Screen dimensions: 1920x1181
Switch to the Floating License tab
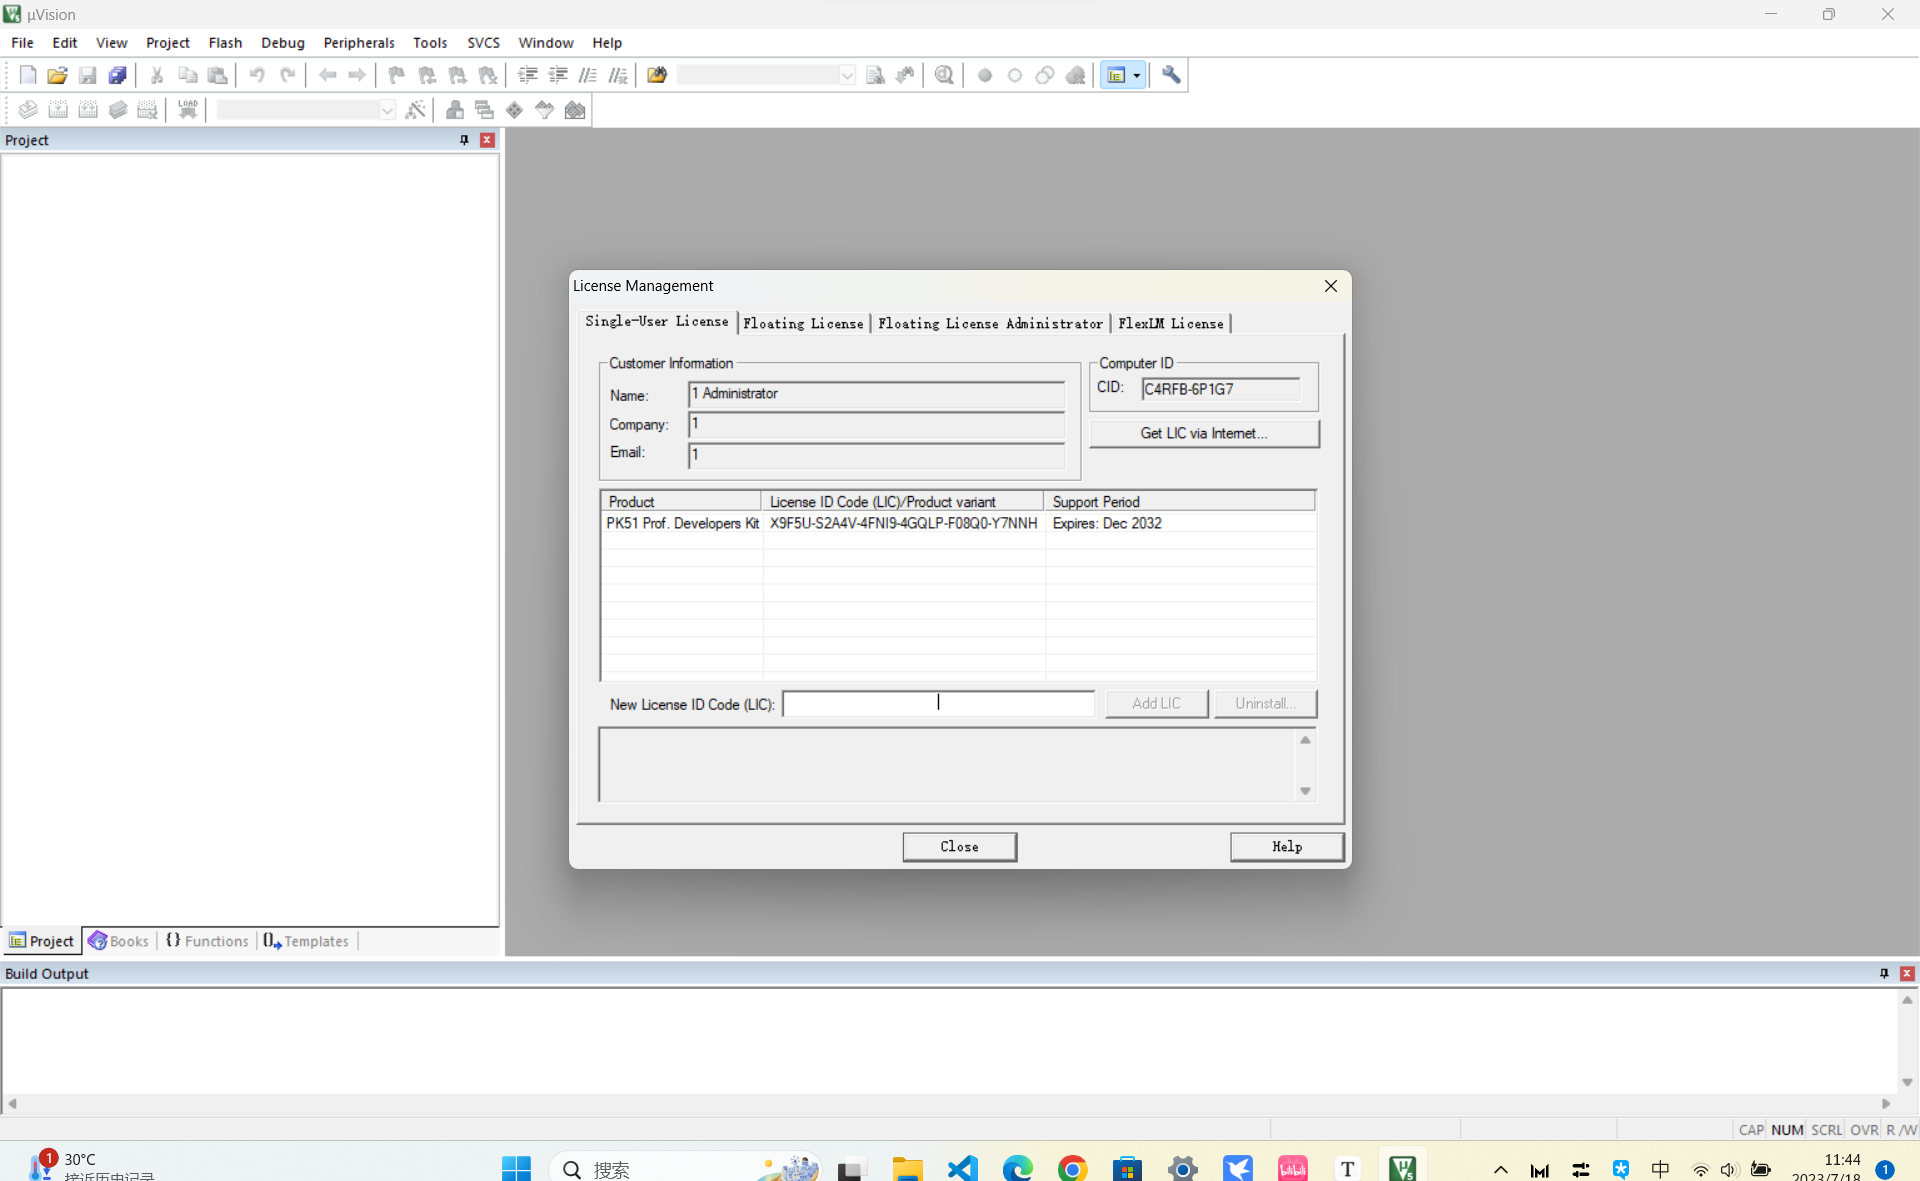click(803, 323)
